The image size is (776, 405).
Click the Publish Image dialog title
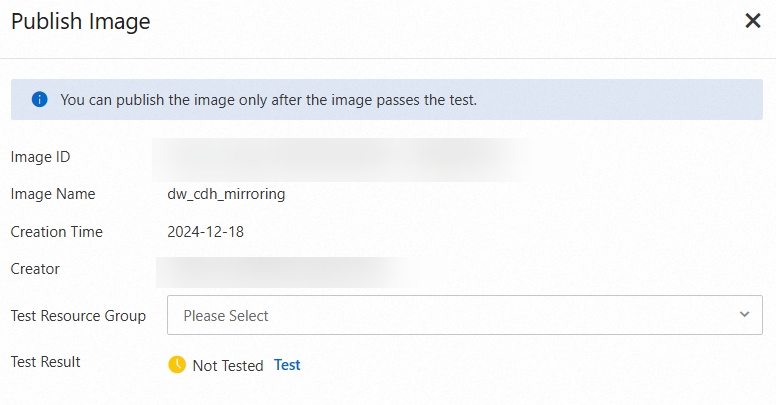[x=80, y=21]
